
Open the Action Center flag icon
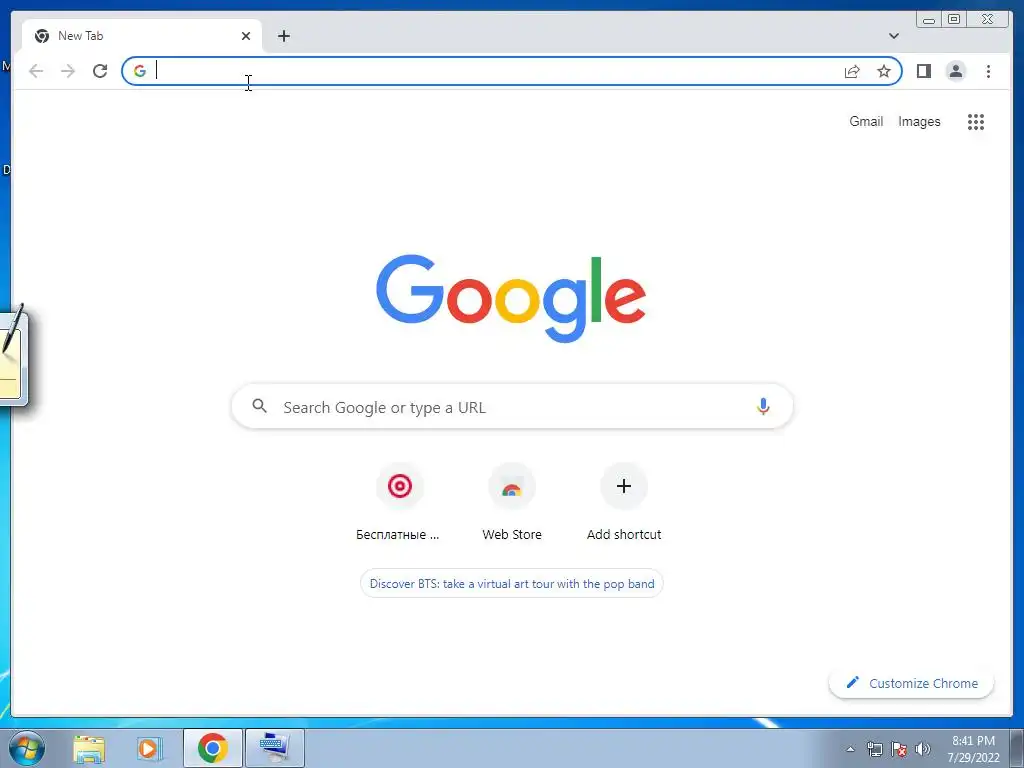(x=899, y=749)
